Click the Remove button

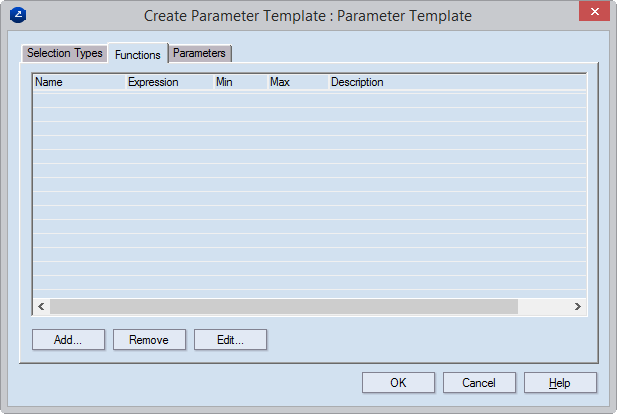click(x=149, y=340)
